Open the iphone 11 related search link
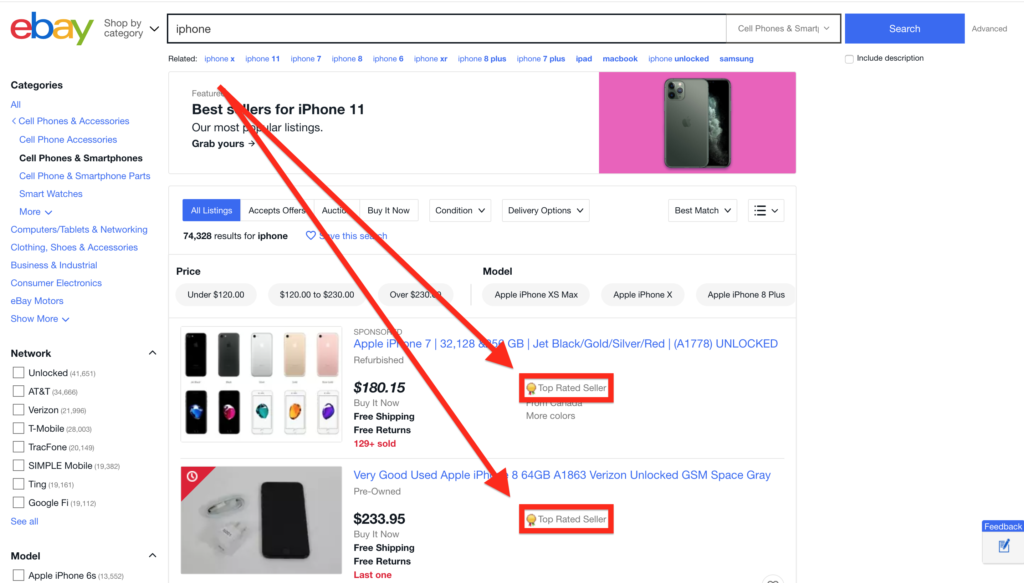Screen dimensions: 1024x583 point(262,58)
